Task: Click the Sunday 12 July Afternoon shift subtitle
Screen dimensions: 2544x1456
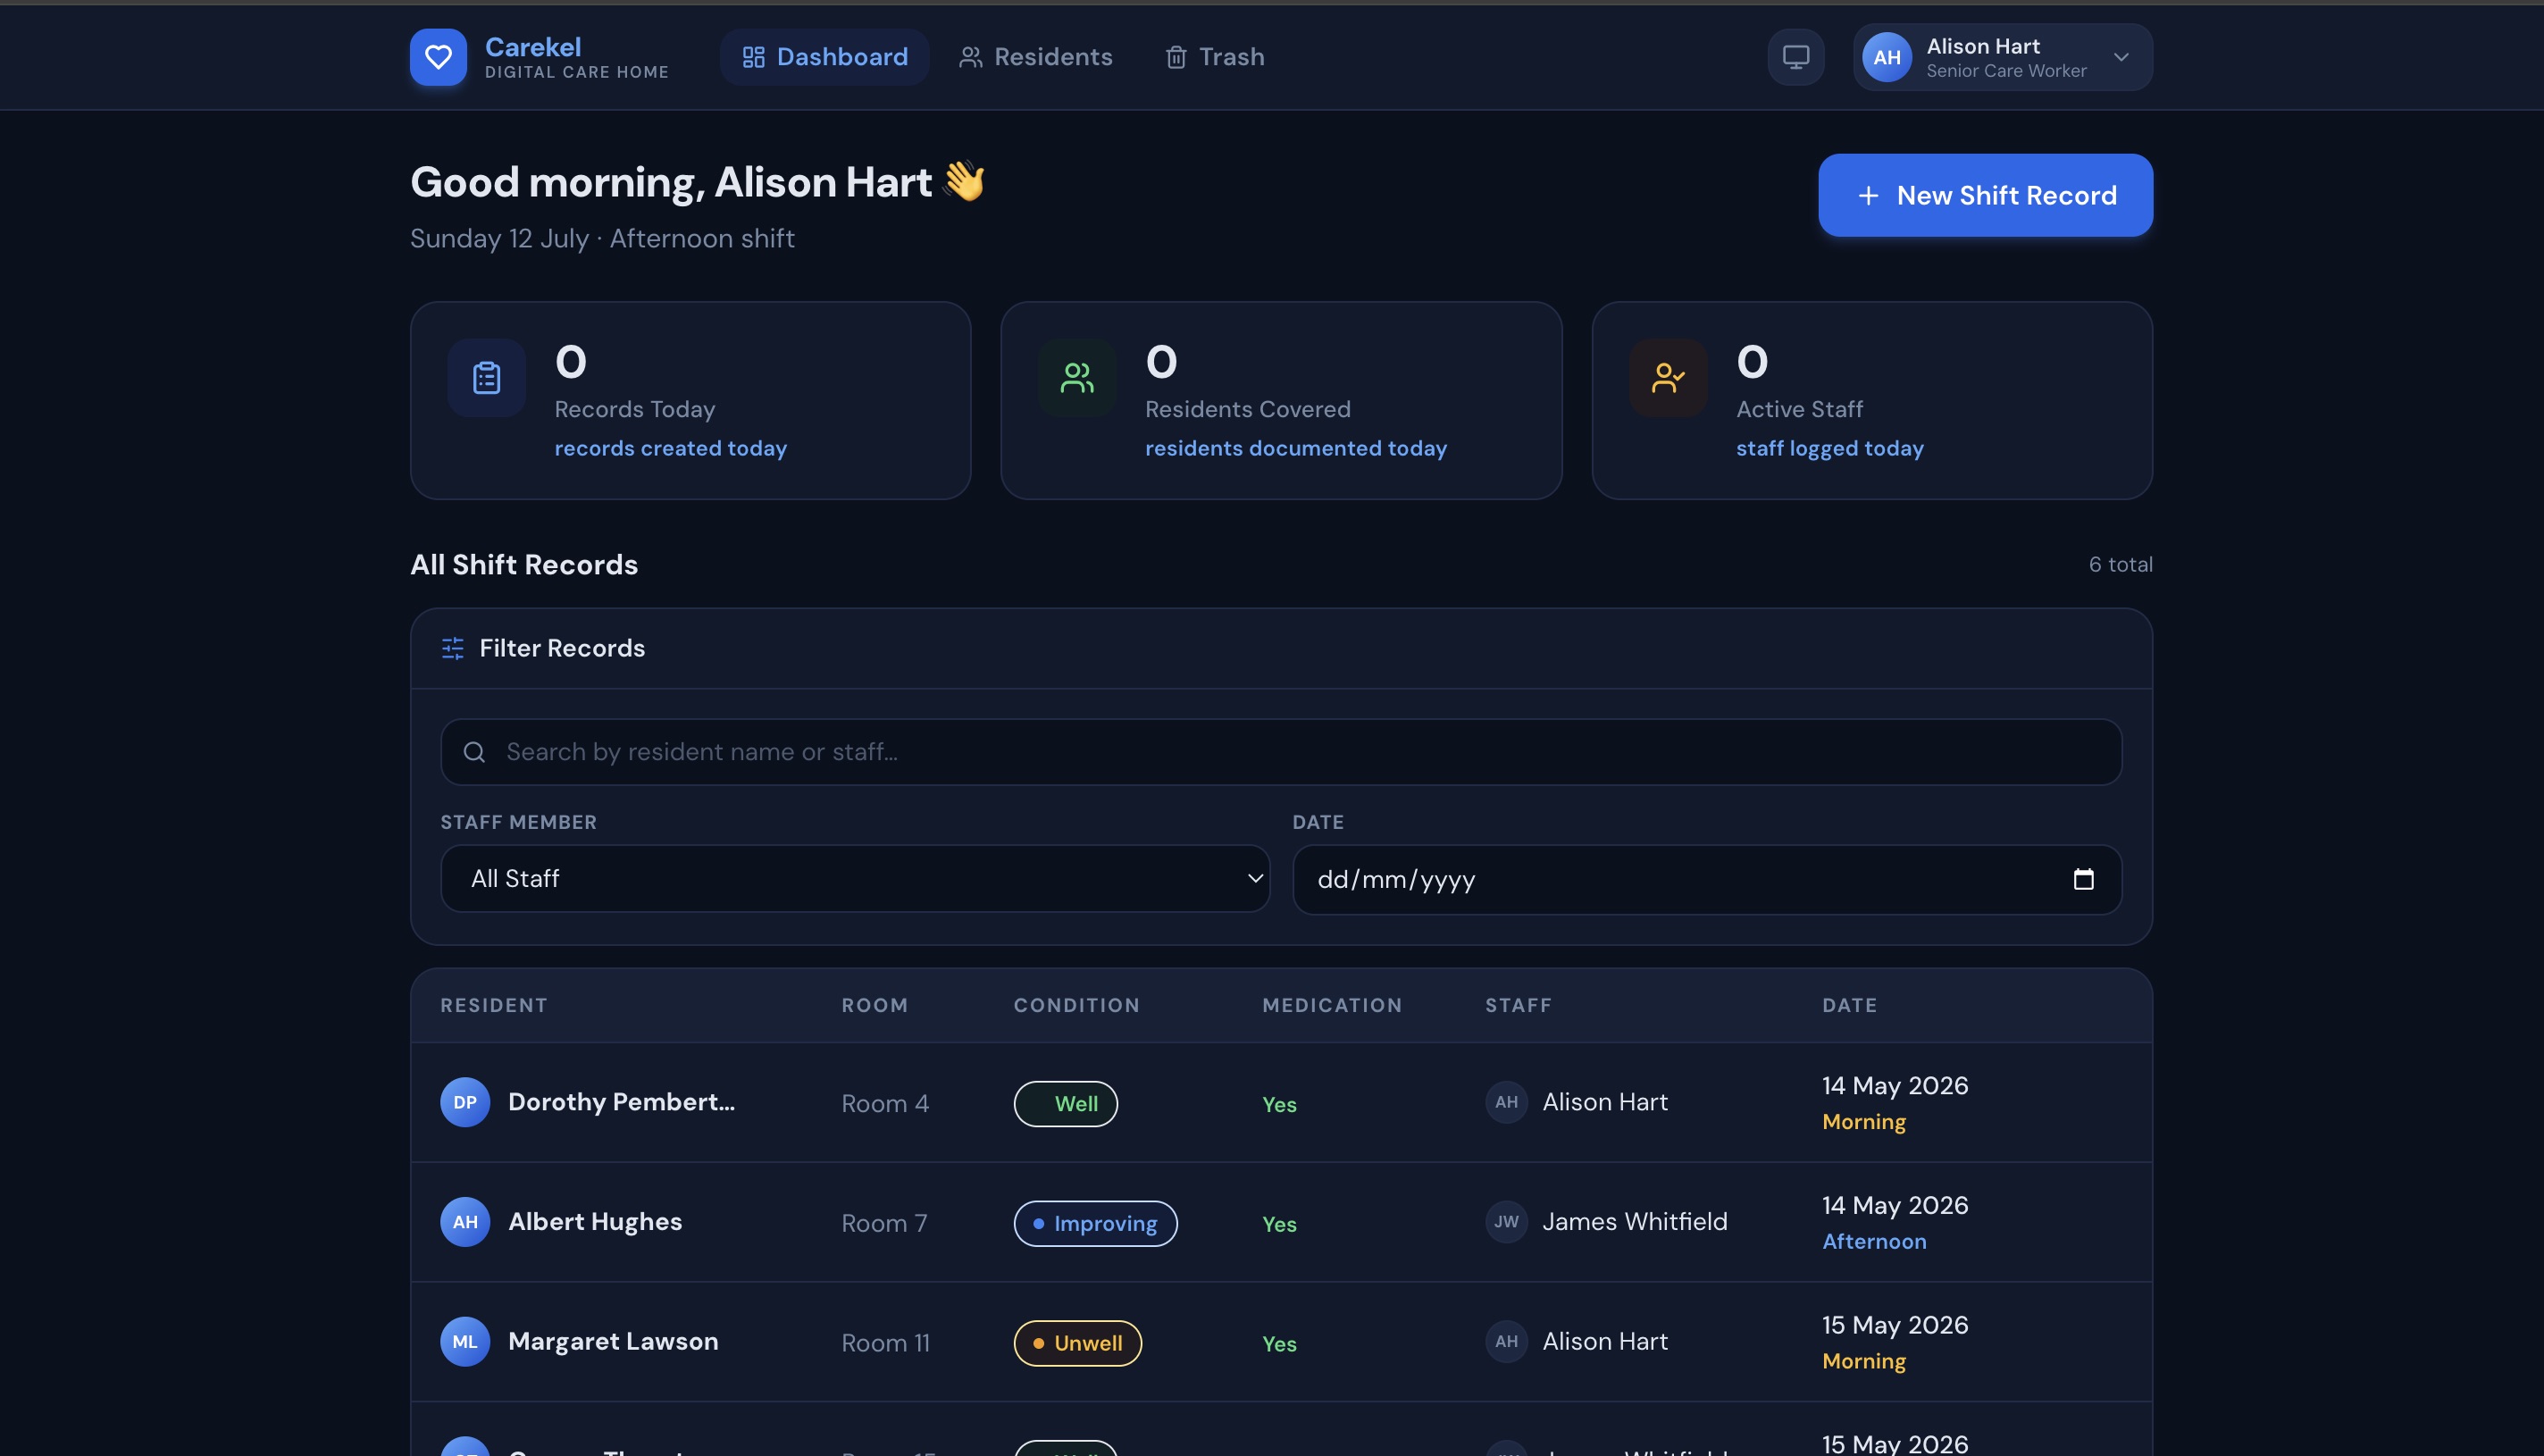Action: 602,239
